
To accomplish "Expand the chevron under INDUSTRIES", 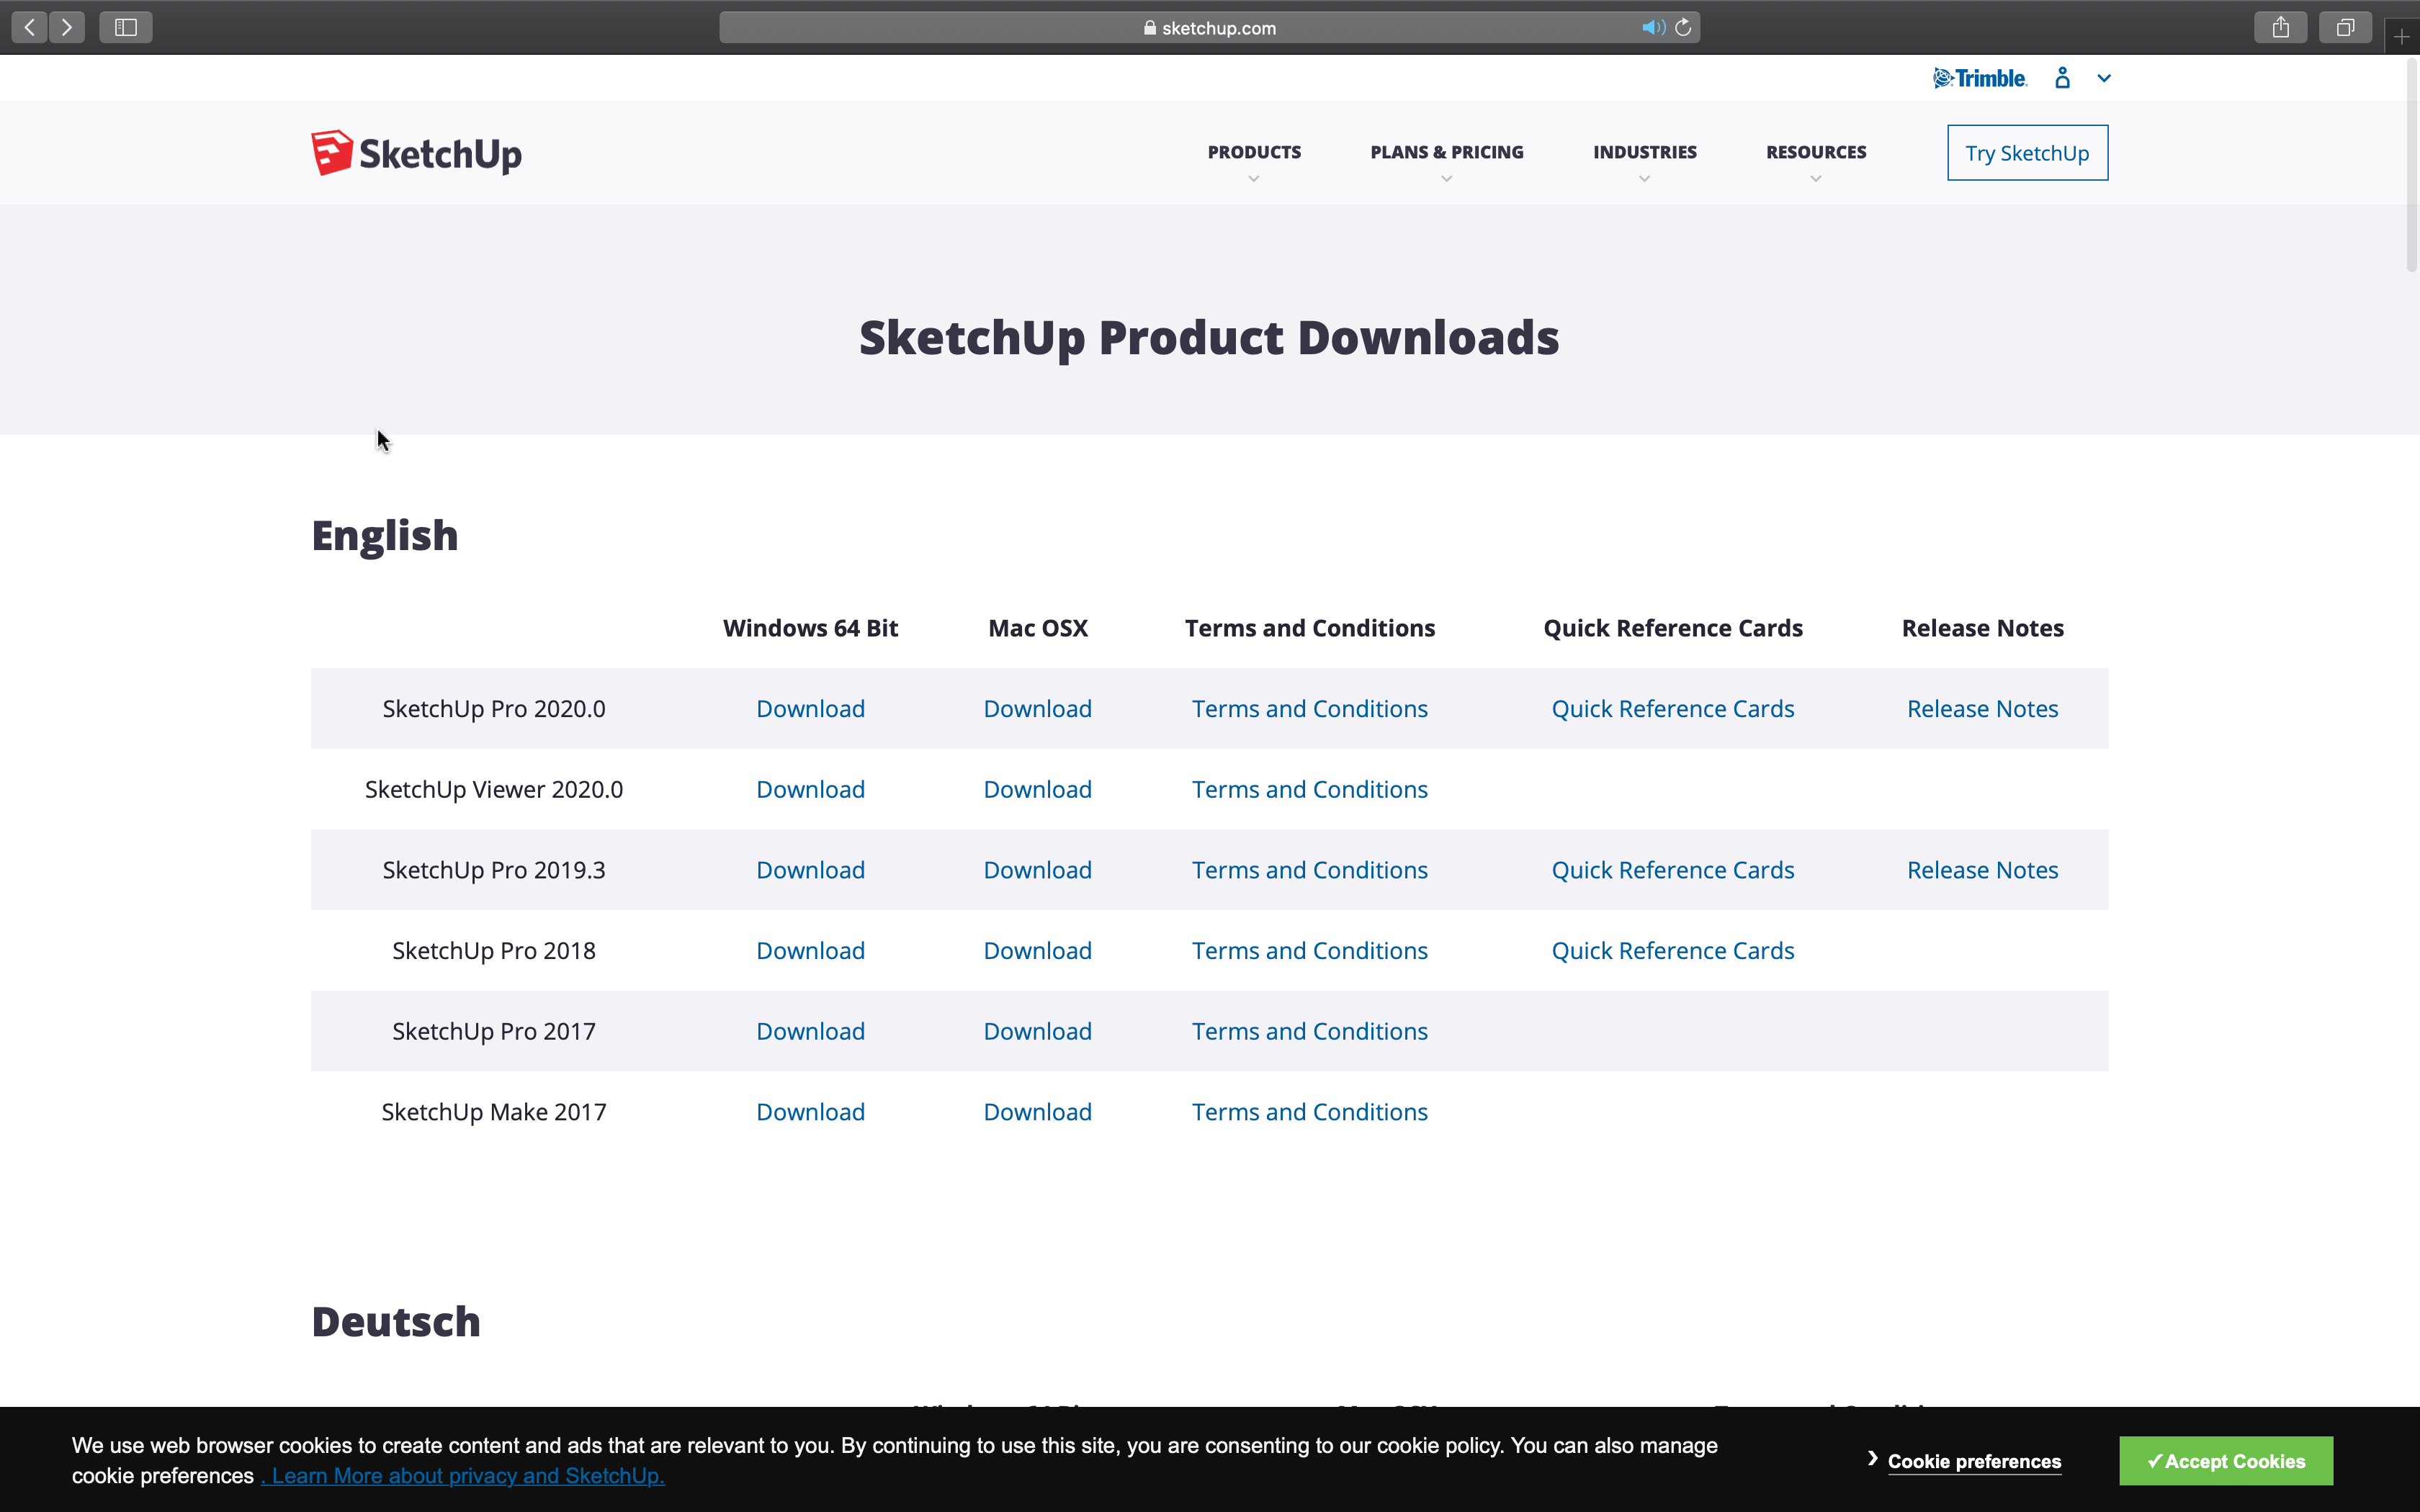I will point(1645,179).
